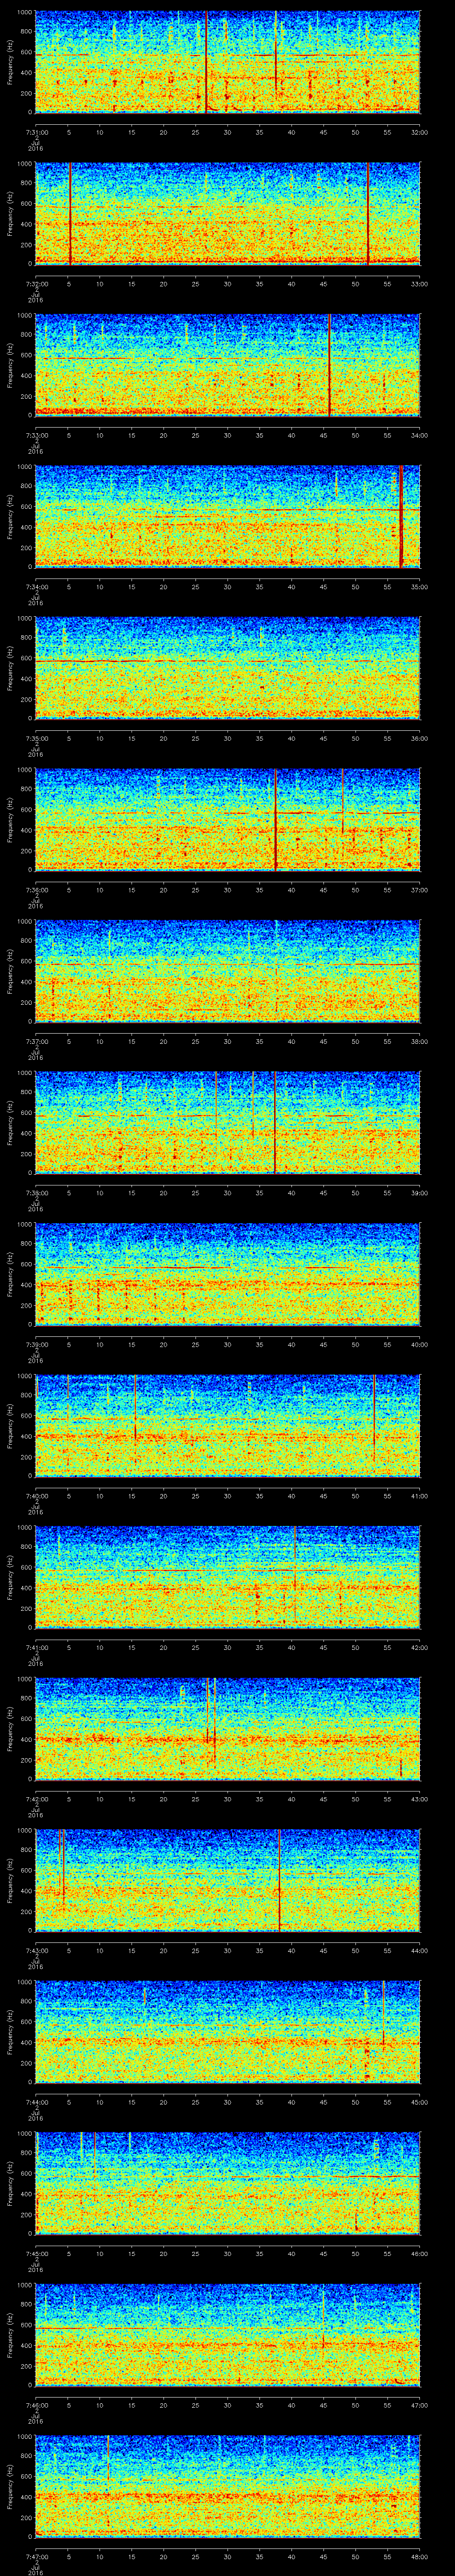This screenshot has width=455, height=2576.
Task: Click the '36:00' end time label
Action: point(419,739)
